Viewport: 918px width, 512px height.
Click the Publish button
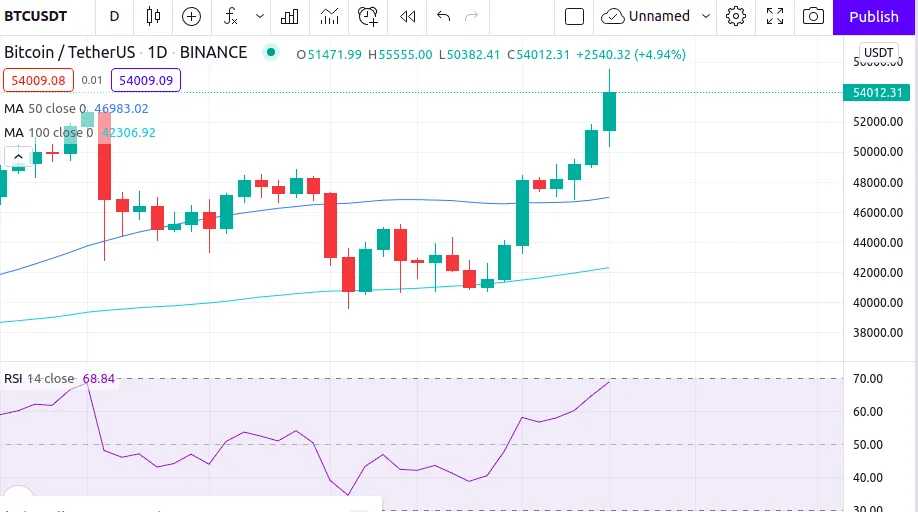pyautogui.click(x=874, y=16)
